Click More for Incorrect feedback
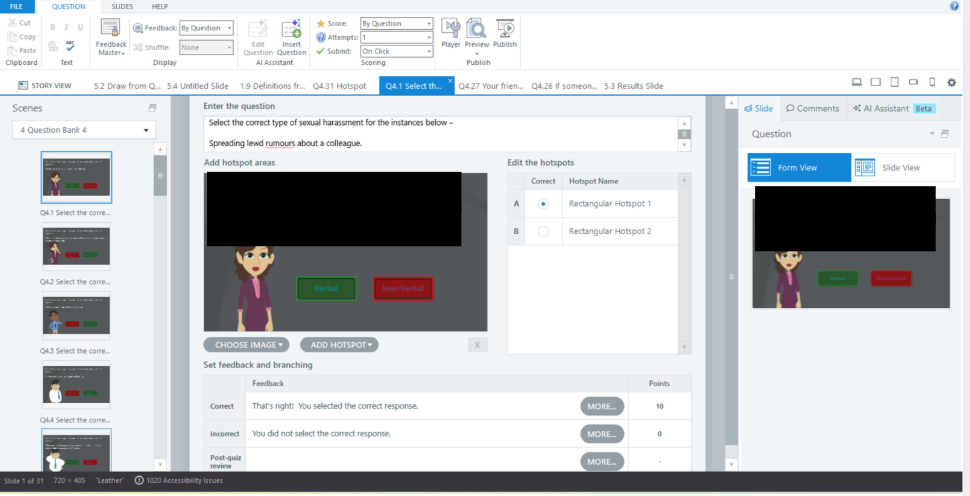 (601, 434)
